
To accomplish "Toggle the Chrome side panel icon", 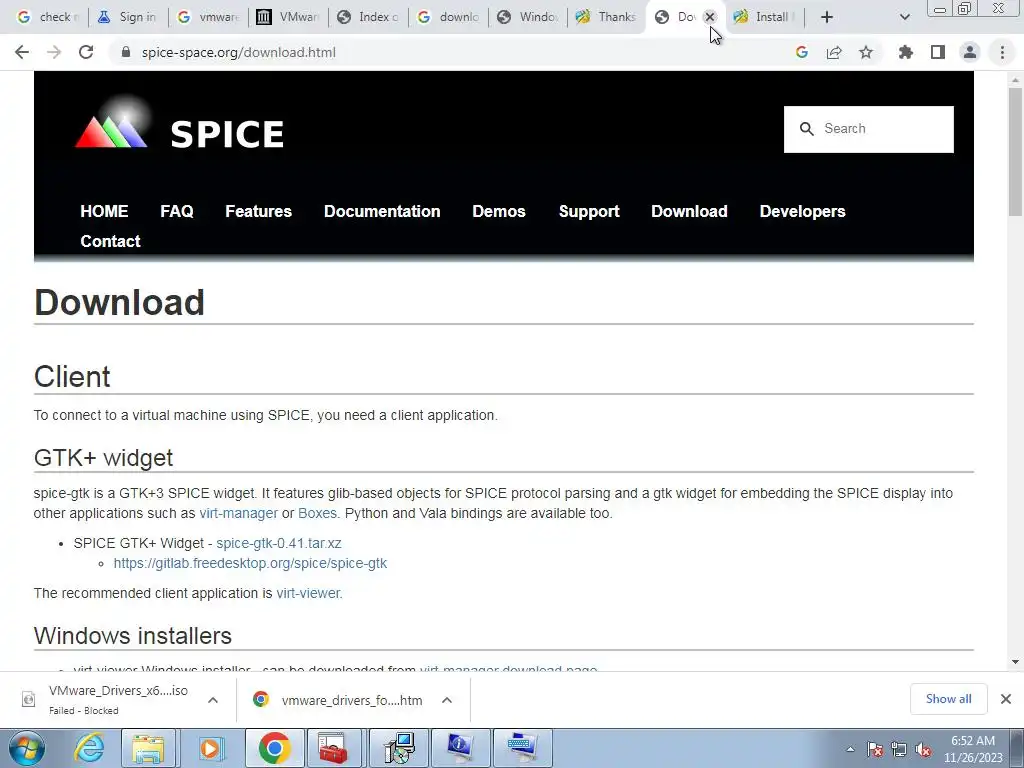I will 938,52.
